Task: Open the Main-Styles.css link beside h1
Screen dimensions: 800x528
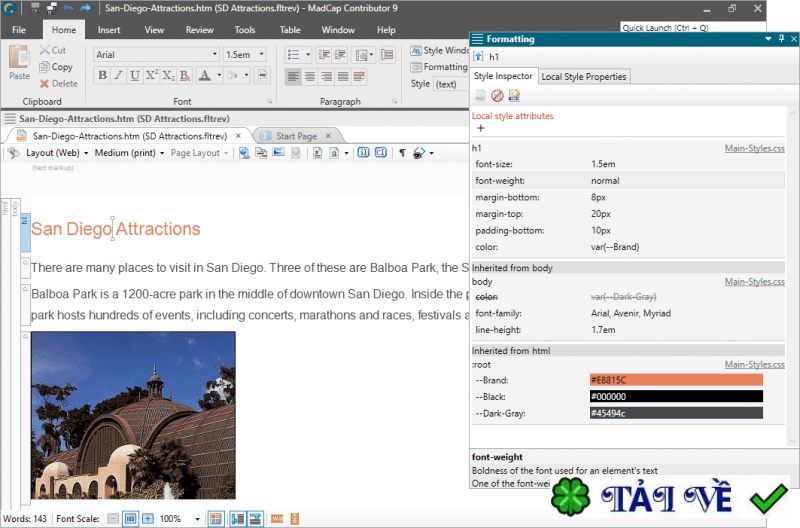Action: [754, 149]
